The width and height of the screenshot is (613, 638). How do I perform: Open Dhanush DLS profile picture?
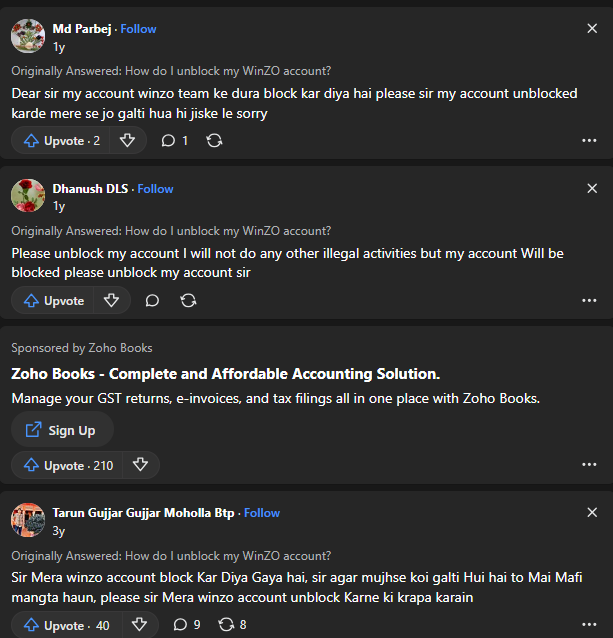point(28,196)
